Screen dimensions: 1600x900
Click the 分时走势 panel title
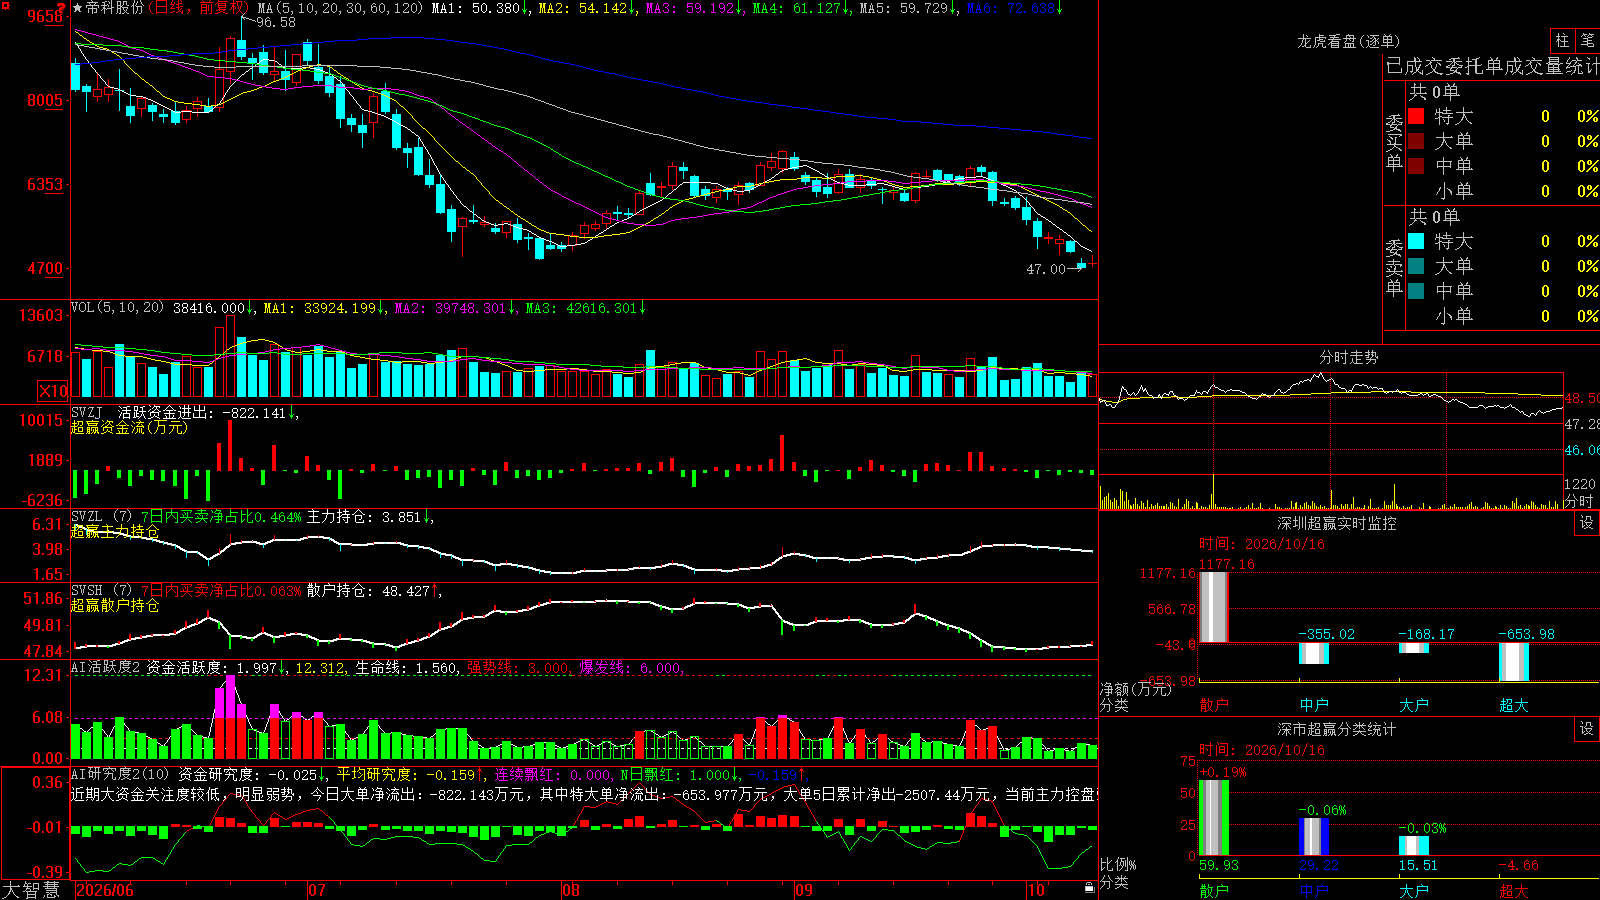(1349, 357)
